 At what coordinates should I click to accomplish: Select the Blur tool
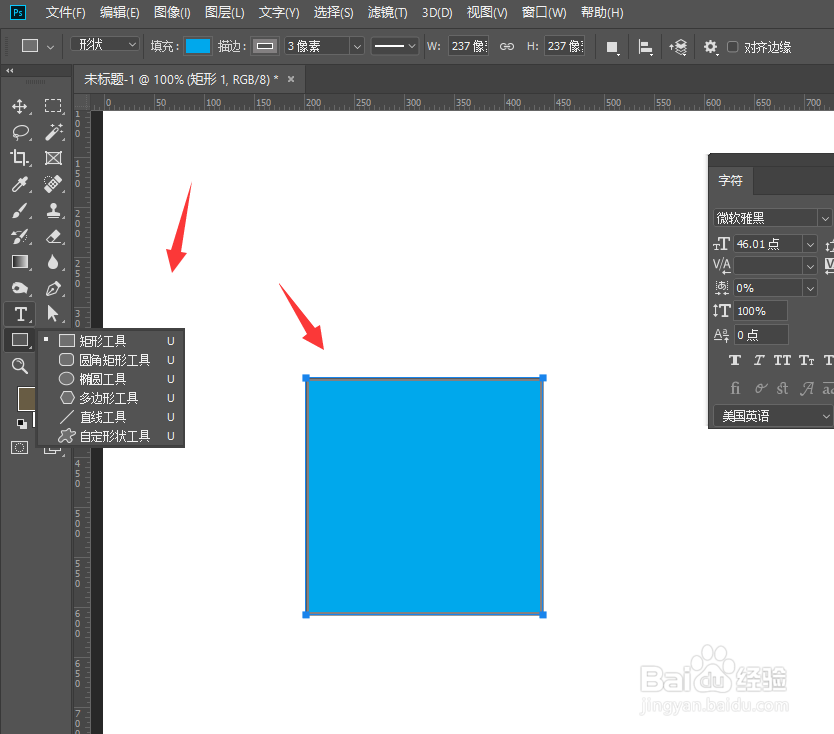click(53, 262)
